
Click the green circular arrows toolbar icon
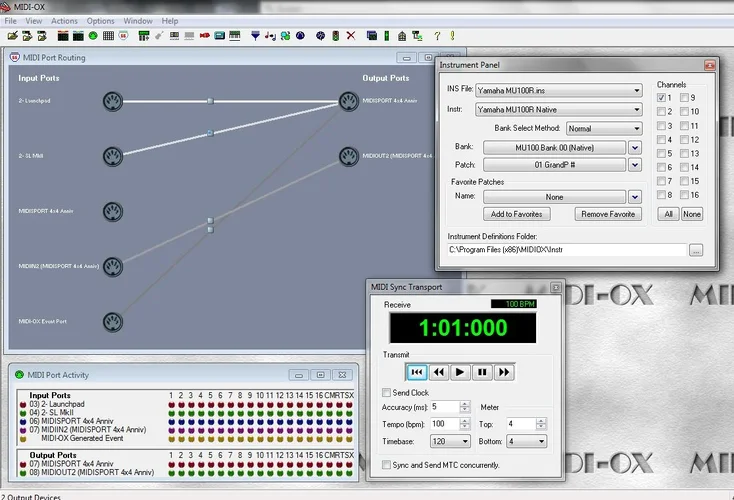(x=285, y=36)
